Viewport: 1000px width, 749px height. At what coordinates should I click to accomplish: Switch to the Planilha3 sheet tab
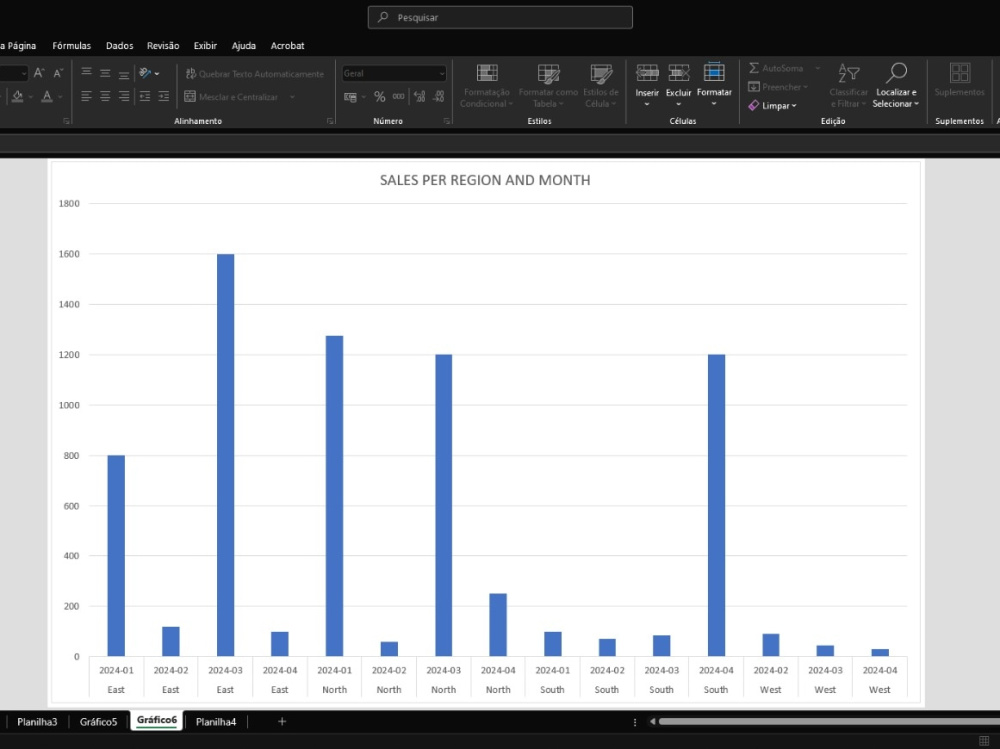(x=37, y=722)
